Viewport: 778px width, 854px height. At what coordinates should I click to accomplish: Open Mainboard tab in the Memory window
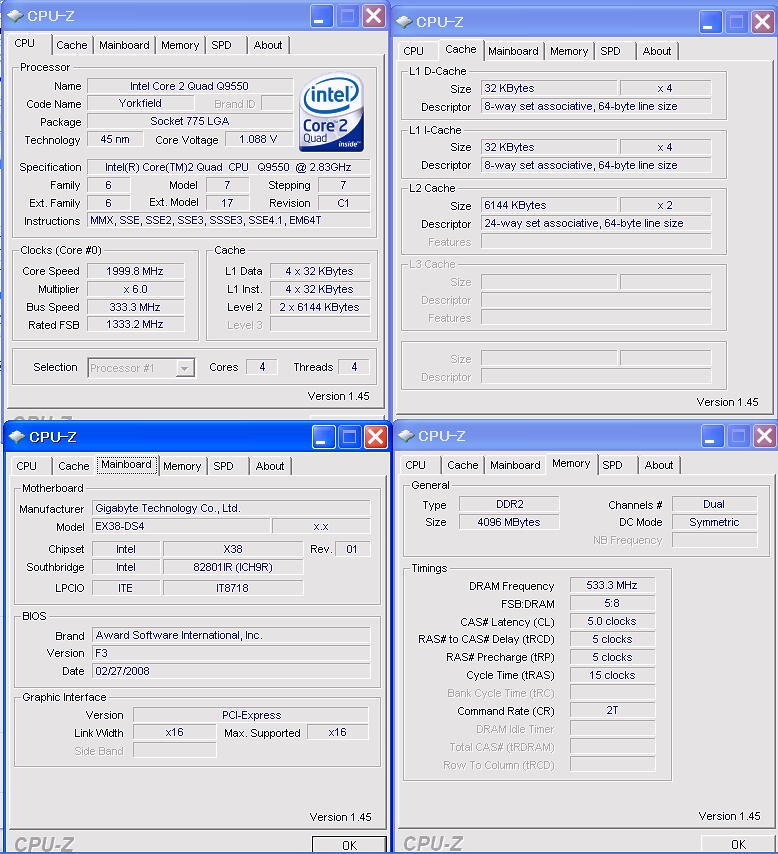(x=515, y=465)
